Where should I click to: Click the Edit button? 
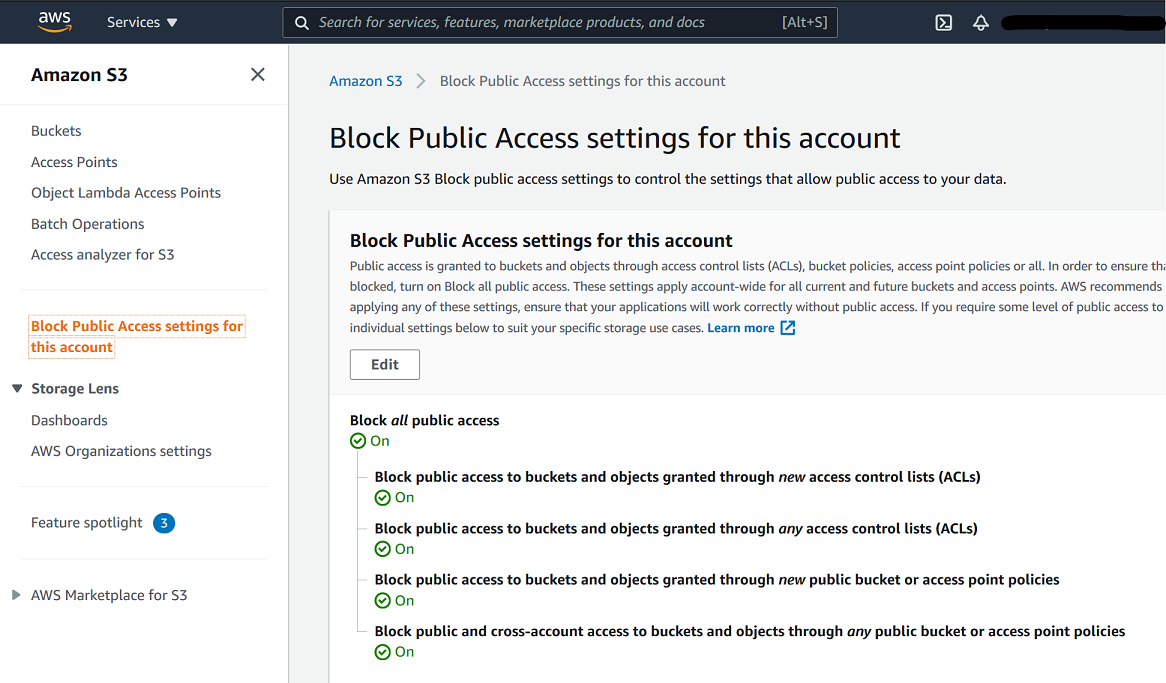[x=384, y=365]
